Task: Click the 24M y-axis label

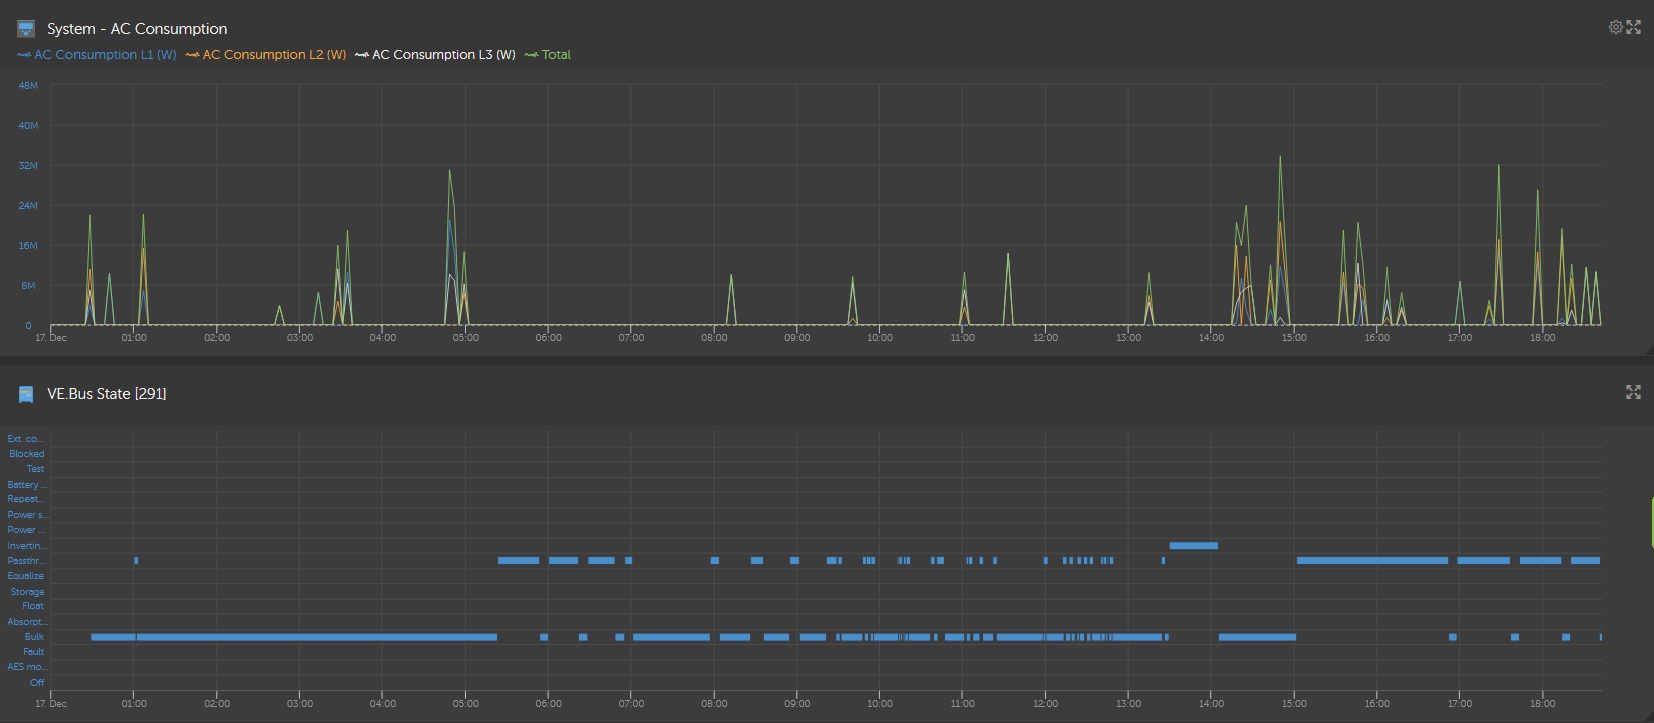Action: [x=28, y=206]
